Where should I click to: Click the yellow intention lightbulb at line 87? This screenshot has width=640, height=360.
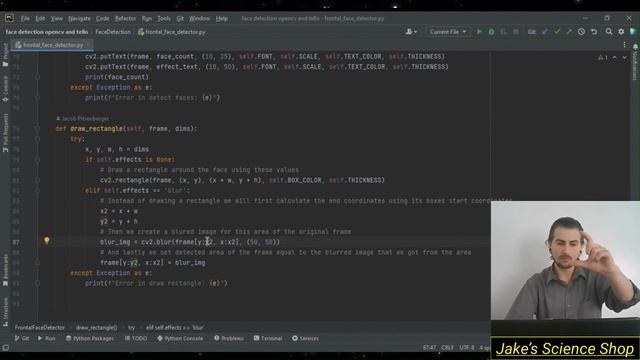[47, 241]
